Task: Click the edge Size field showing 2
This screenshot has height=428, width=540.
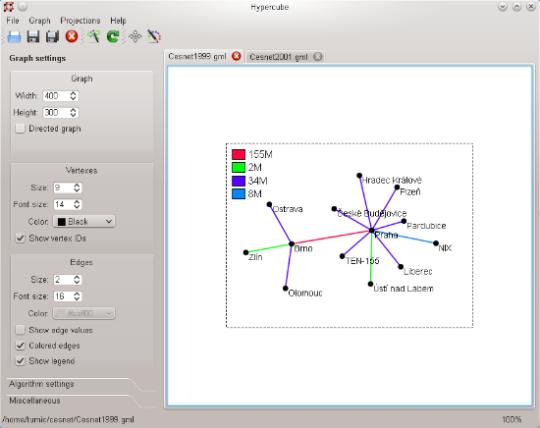Action: 63,280
